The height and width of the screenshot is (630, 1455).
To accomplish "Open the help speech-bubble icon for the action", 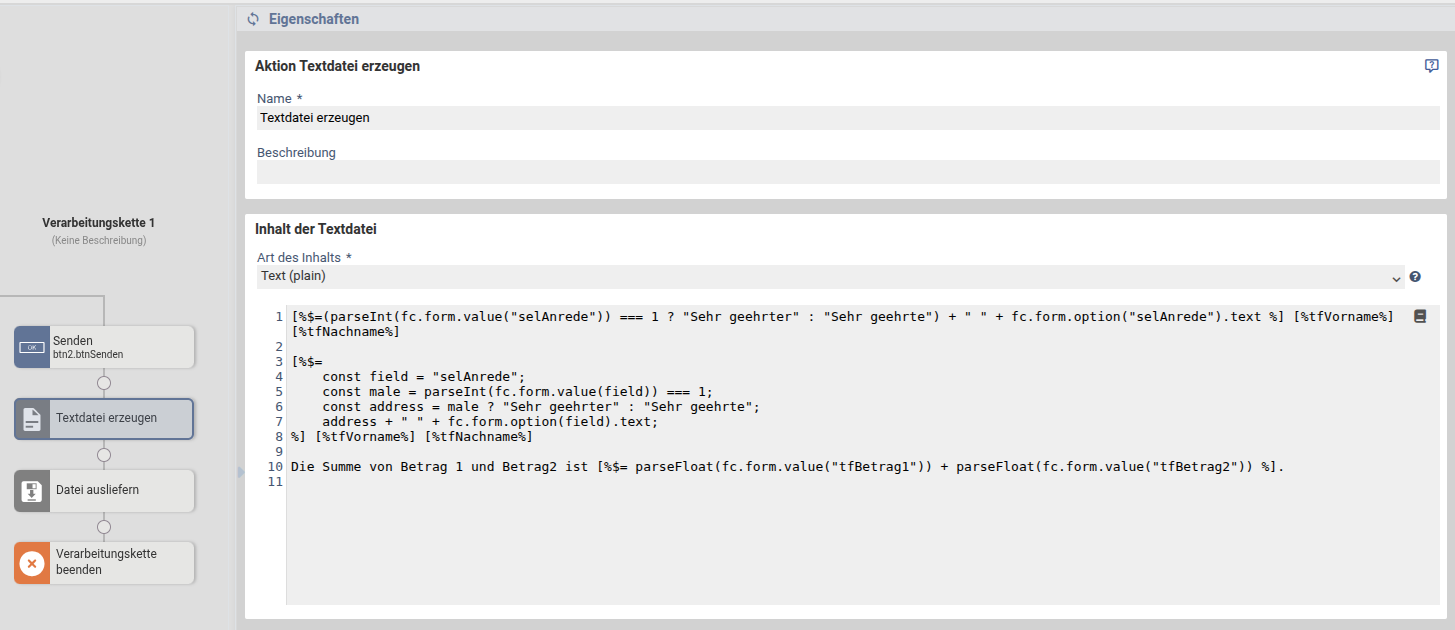I will (1431, 66).
